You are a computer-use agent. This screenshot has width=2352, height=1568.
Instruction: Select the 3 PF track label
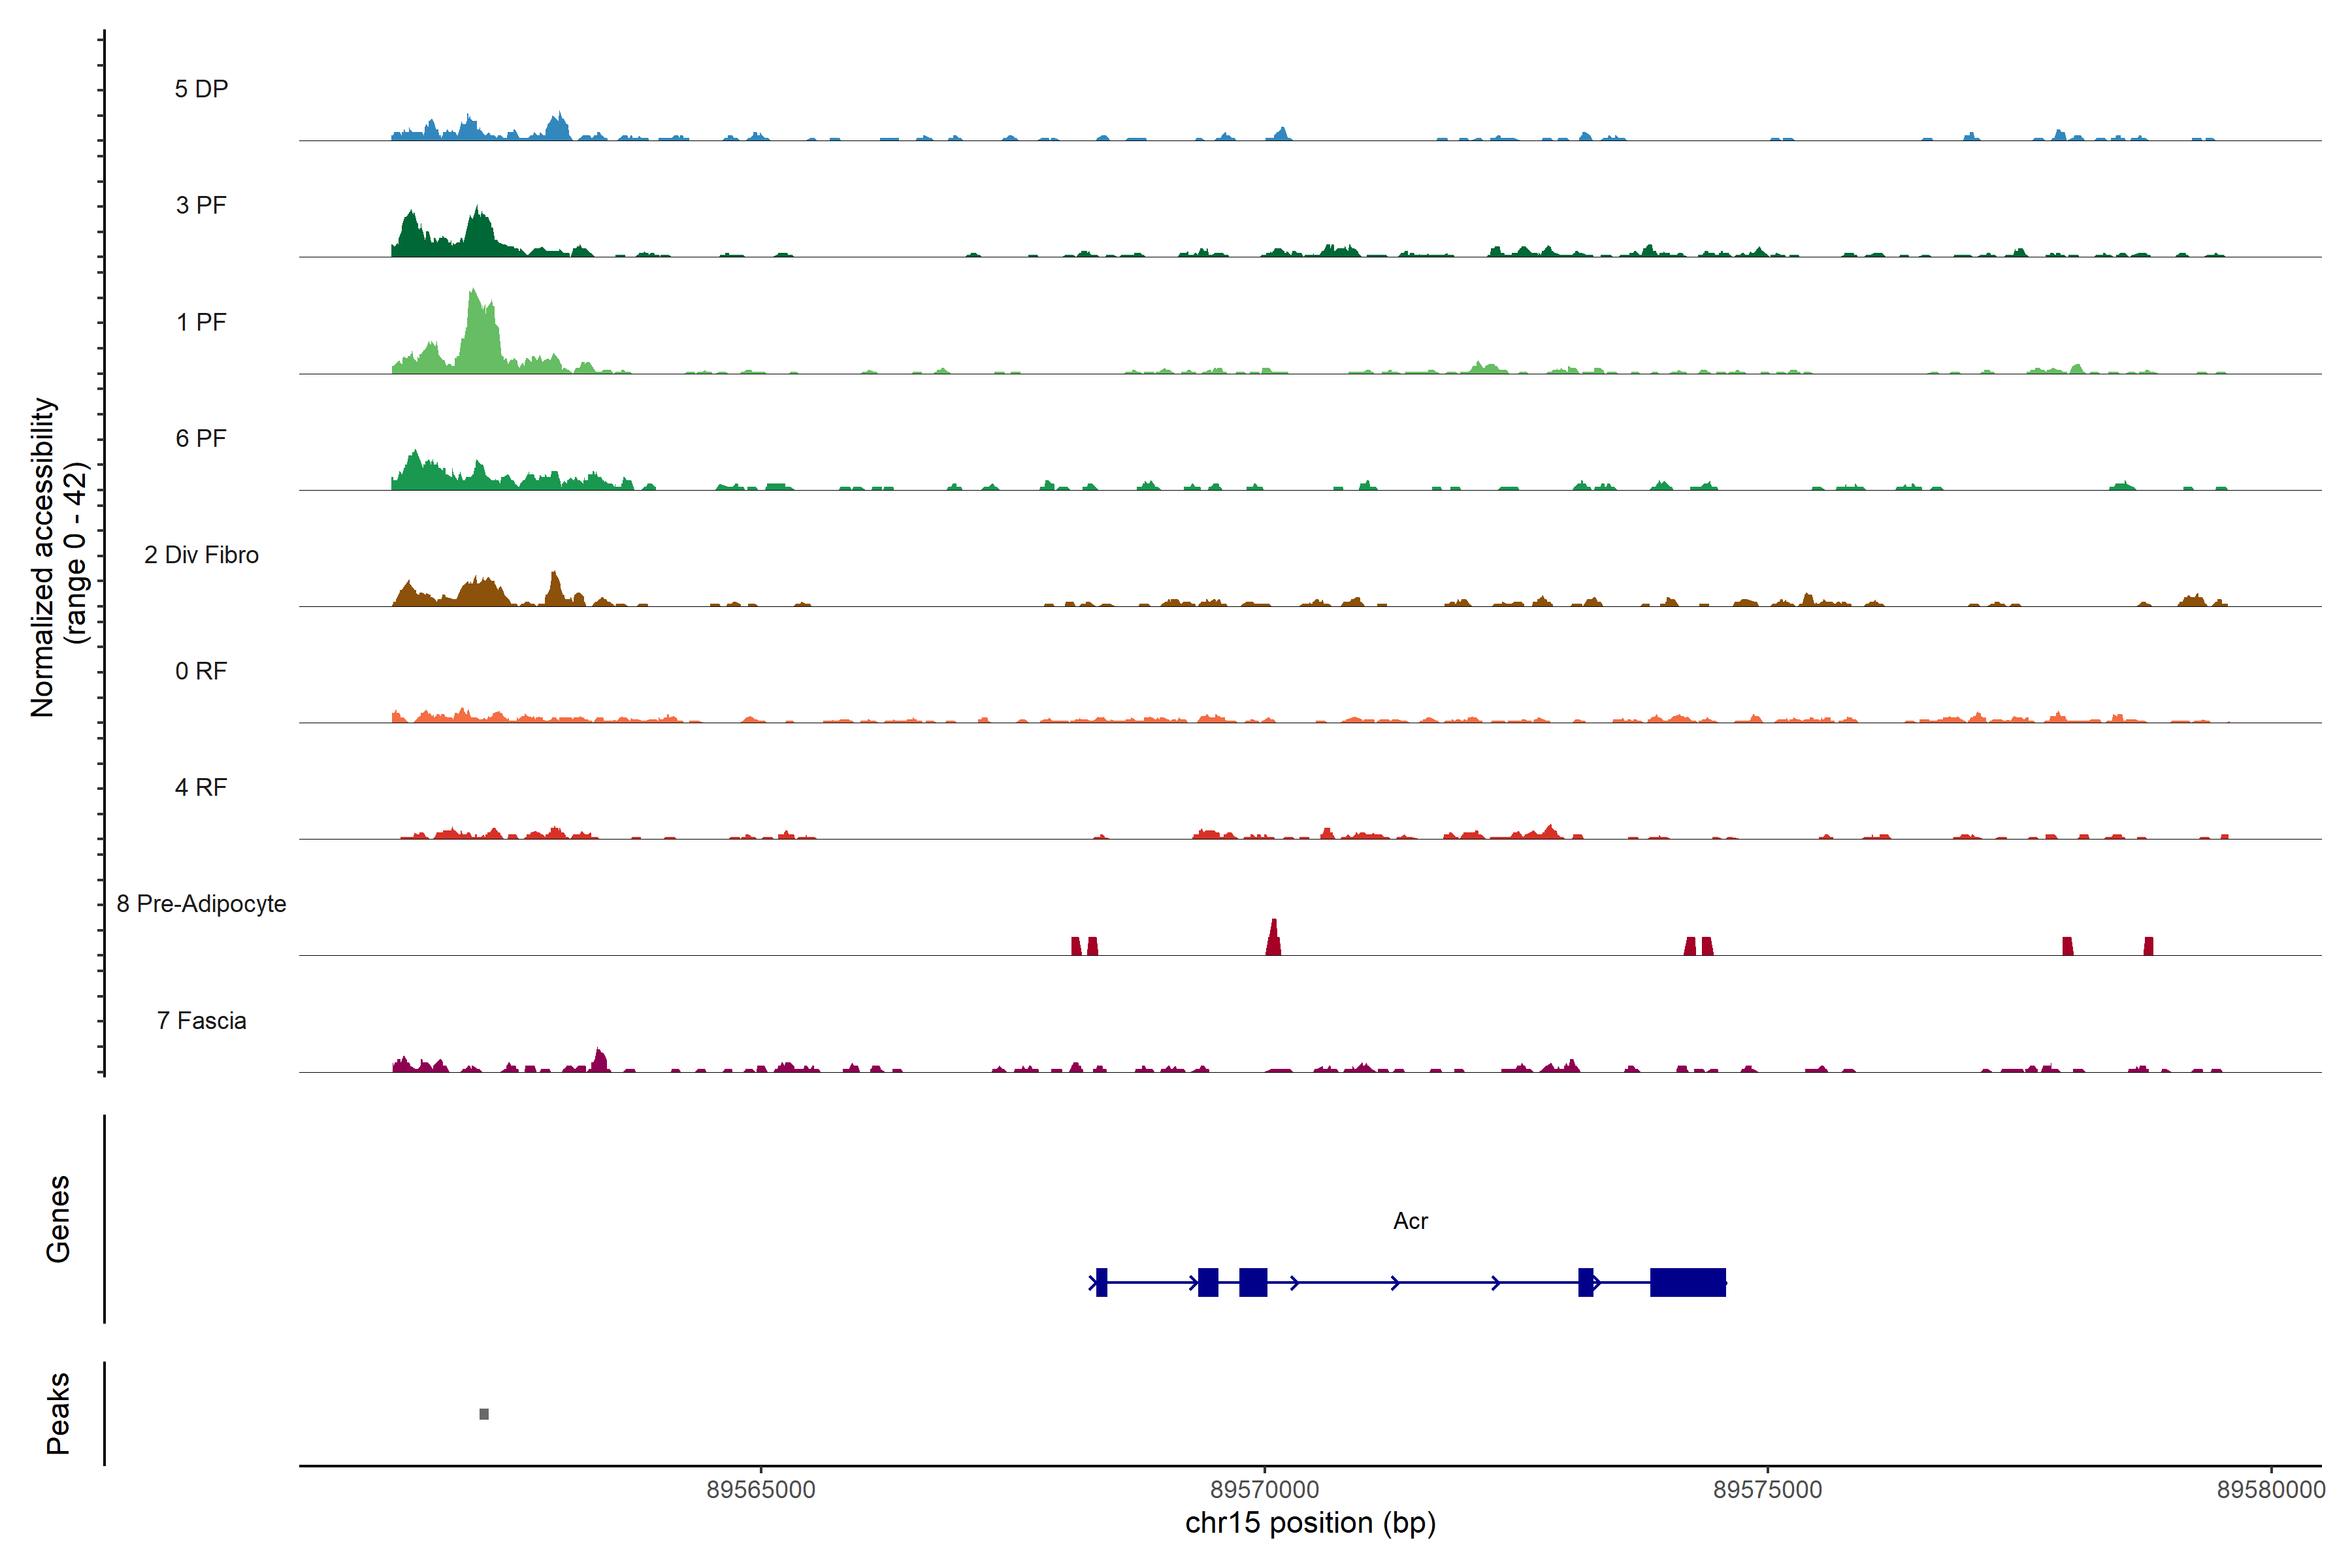(201, 205)
